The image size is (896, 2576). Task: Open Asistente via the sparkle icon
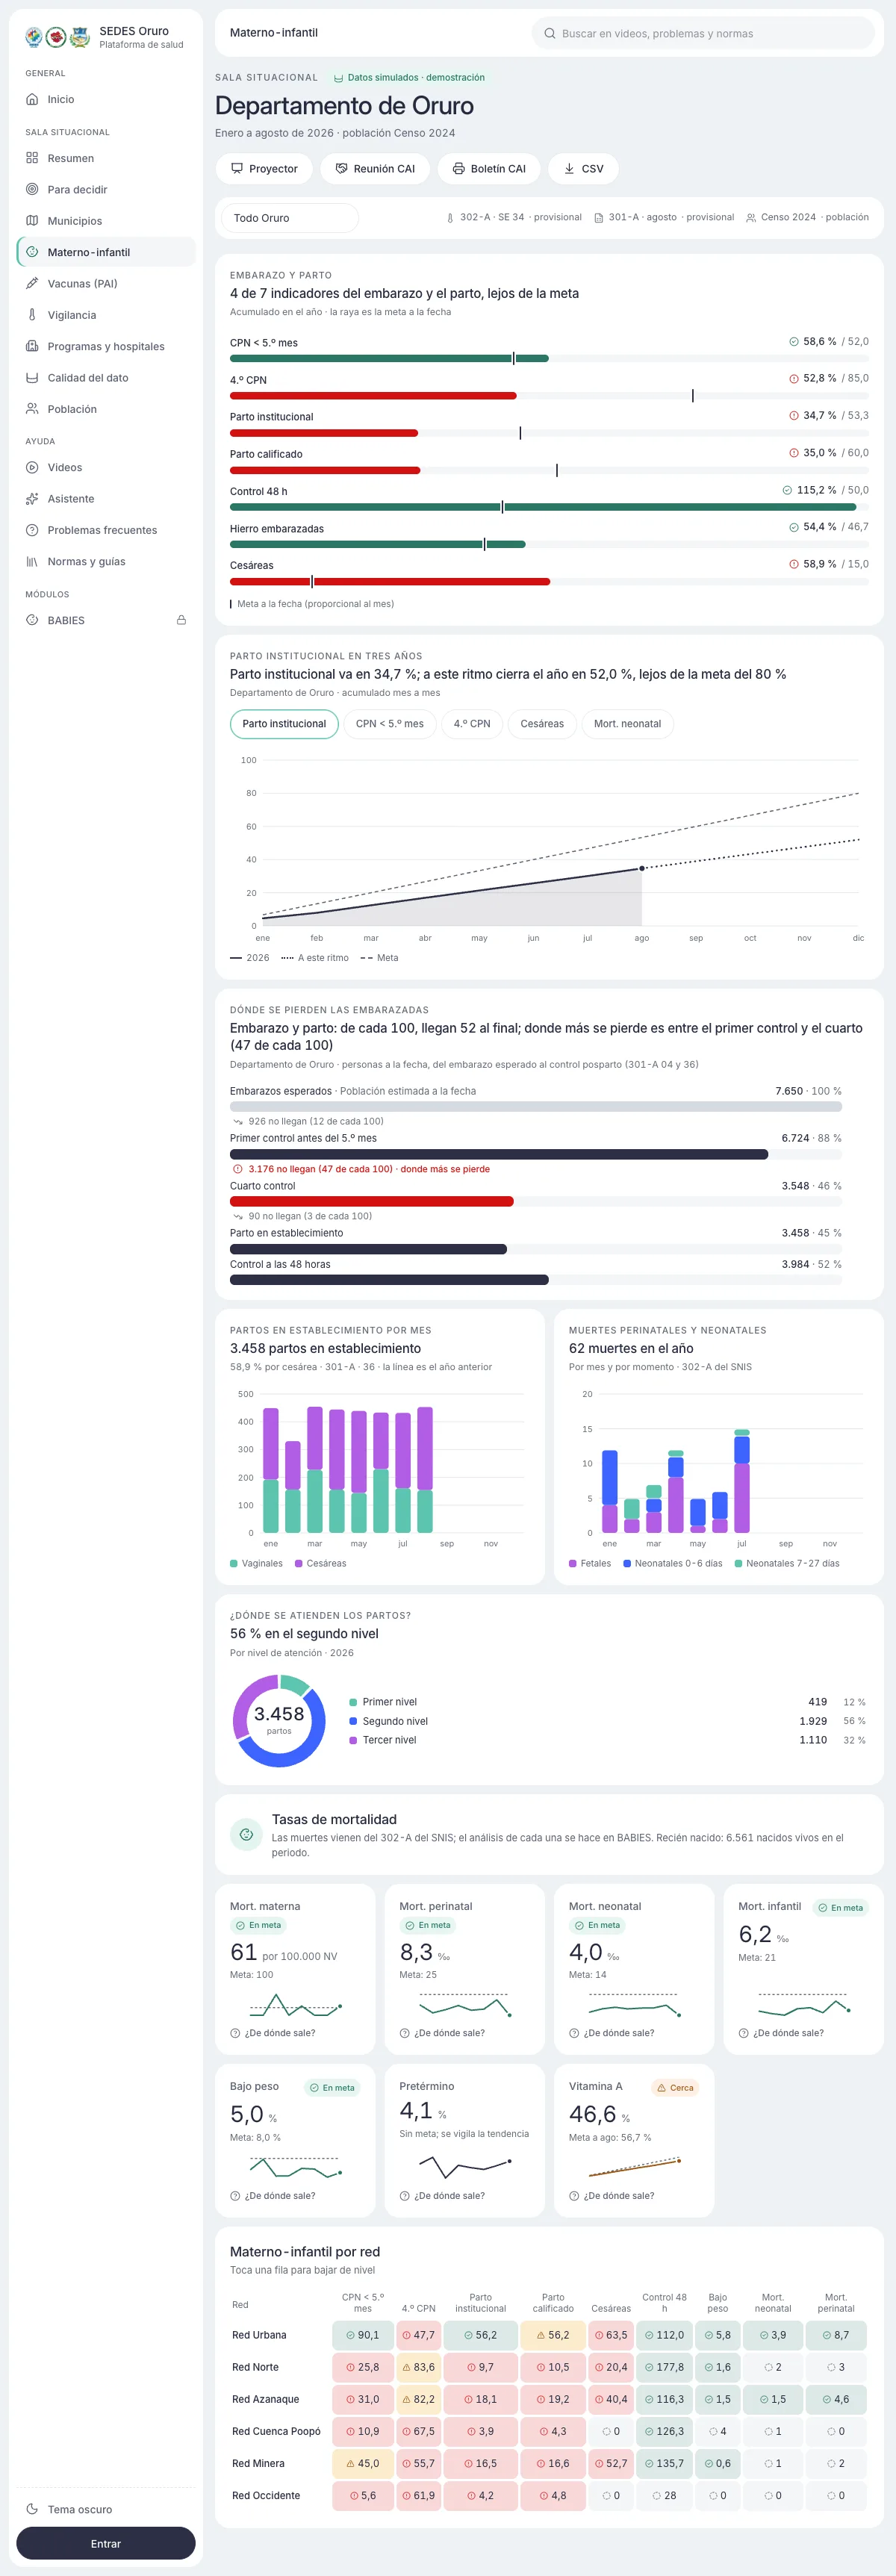(32, 499)
